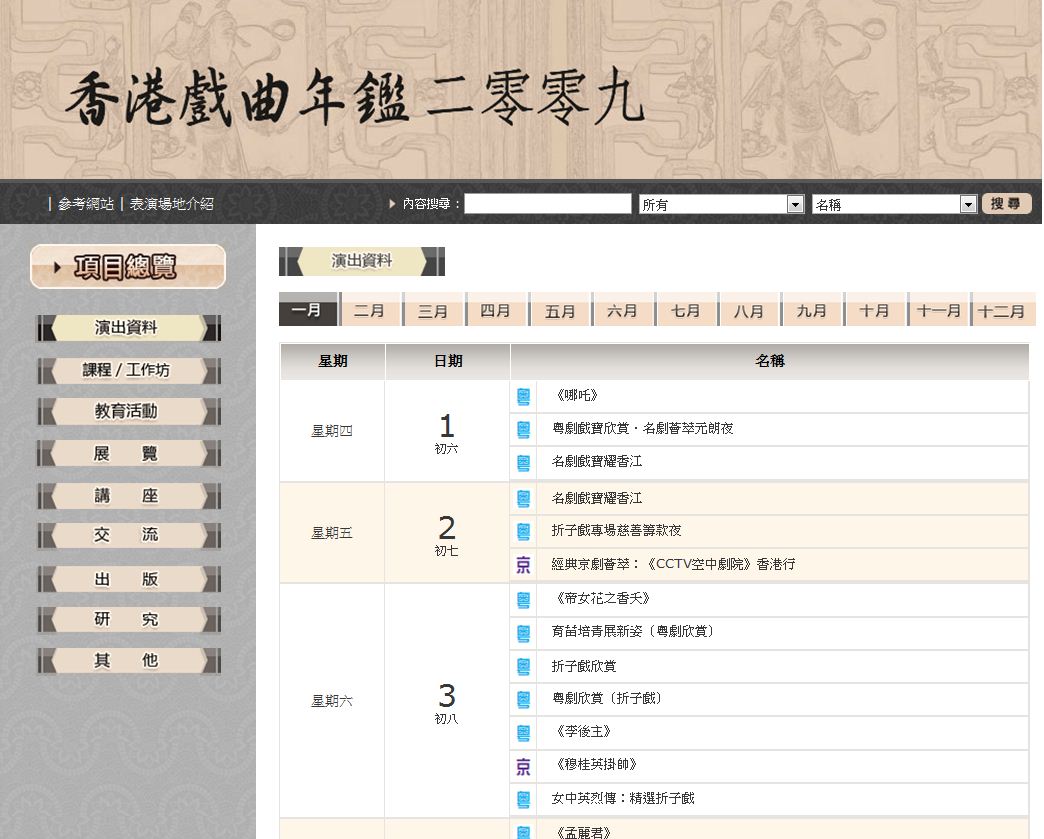The height and width of the screenshot is (839, 1044).
Task: Click the 粵 icon beside 育苗培青展新姿
Action: click(523, 633)
